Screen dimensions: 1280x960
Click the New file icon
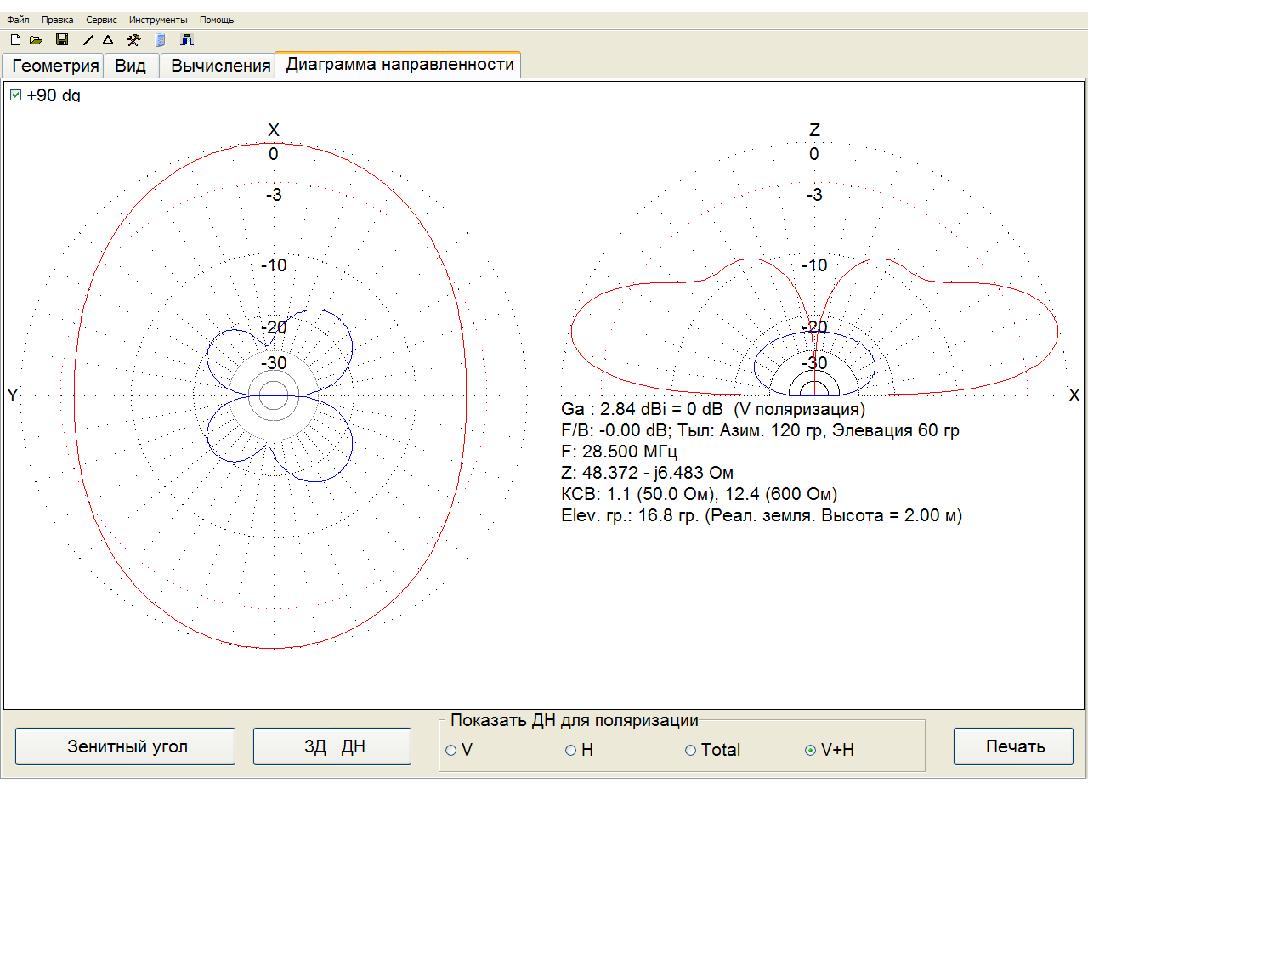click(15, 40)
